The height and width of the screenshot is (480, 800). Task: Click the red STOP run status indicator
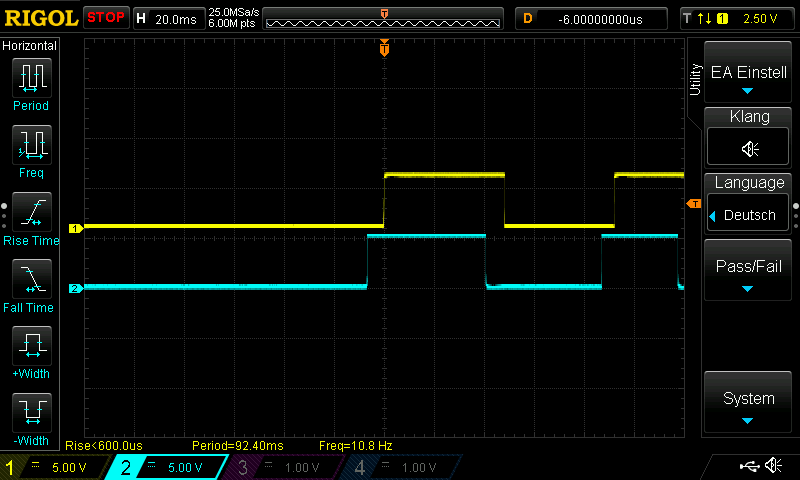(x=106, y=18)
